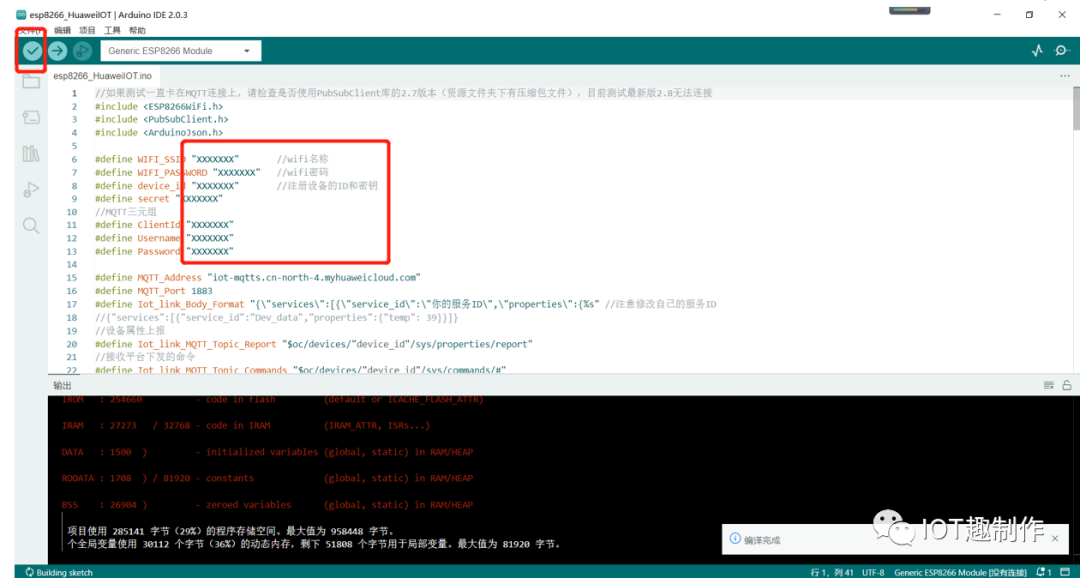Click the ClientId define line
1080x578 pixels.
click(164, 225)
